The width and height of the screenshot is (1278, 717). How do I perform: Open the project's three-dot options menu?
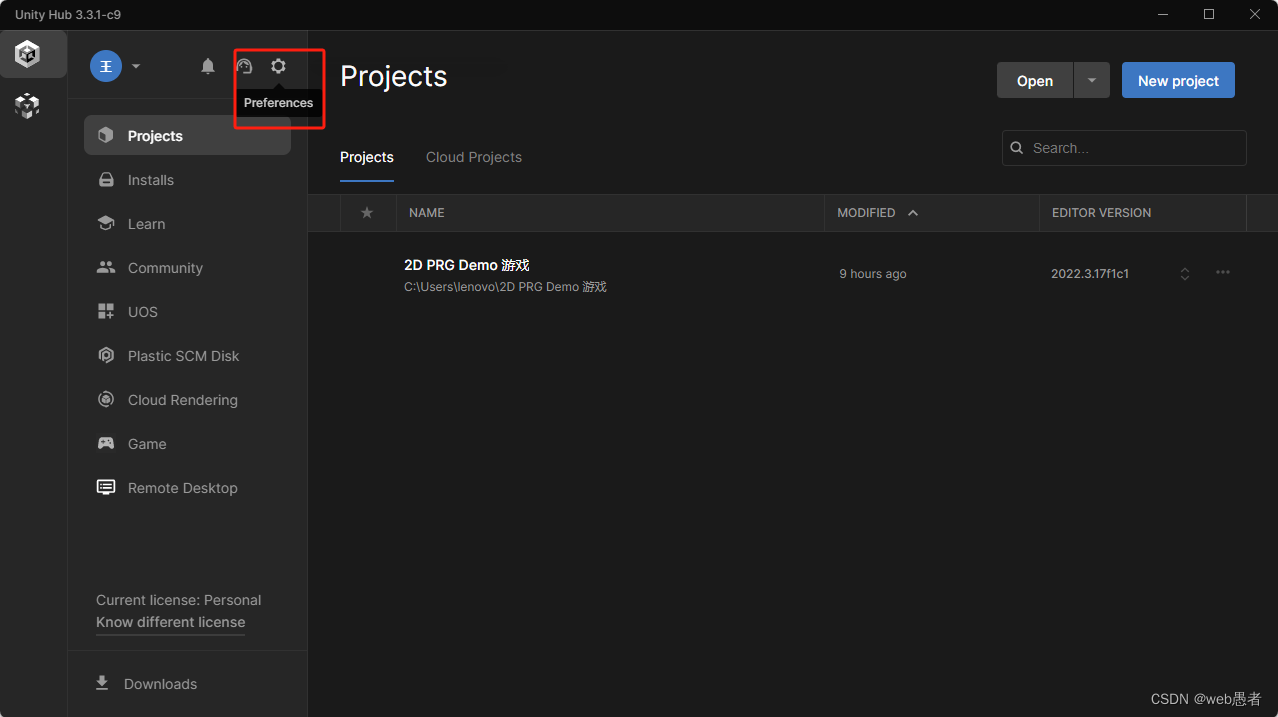(x=1222, y=272)
